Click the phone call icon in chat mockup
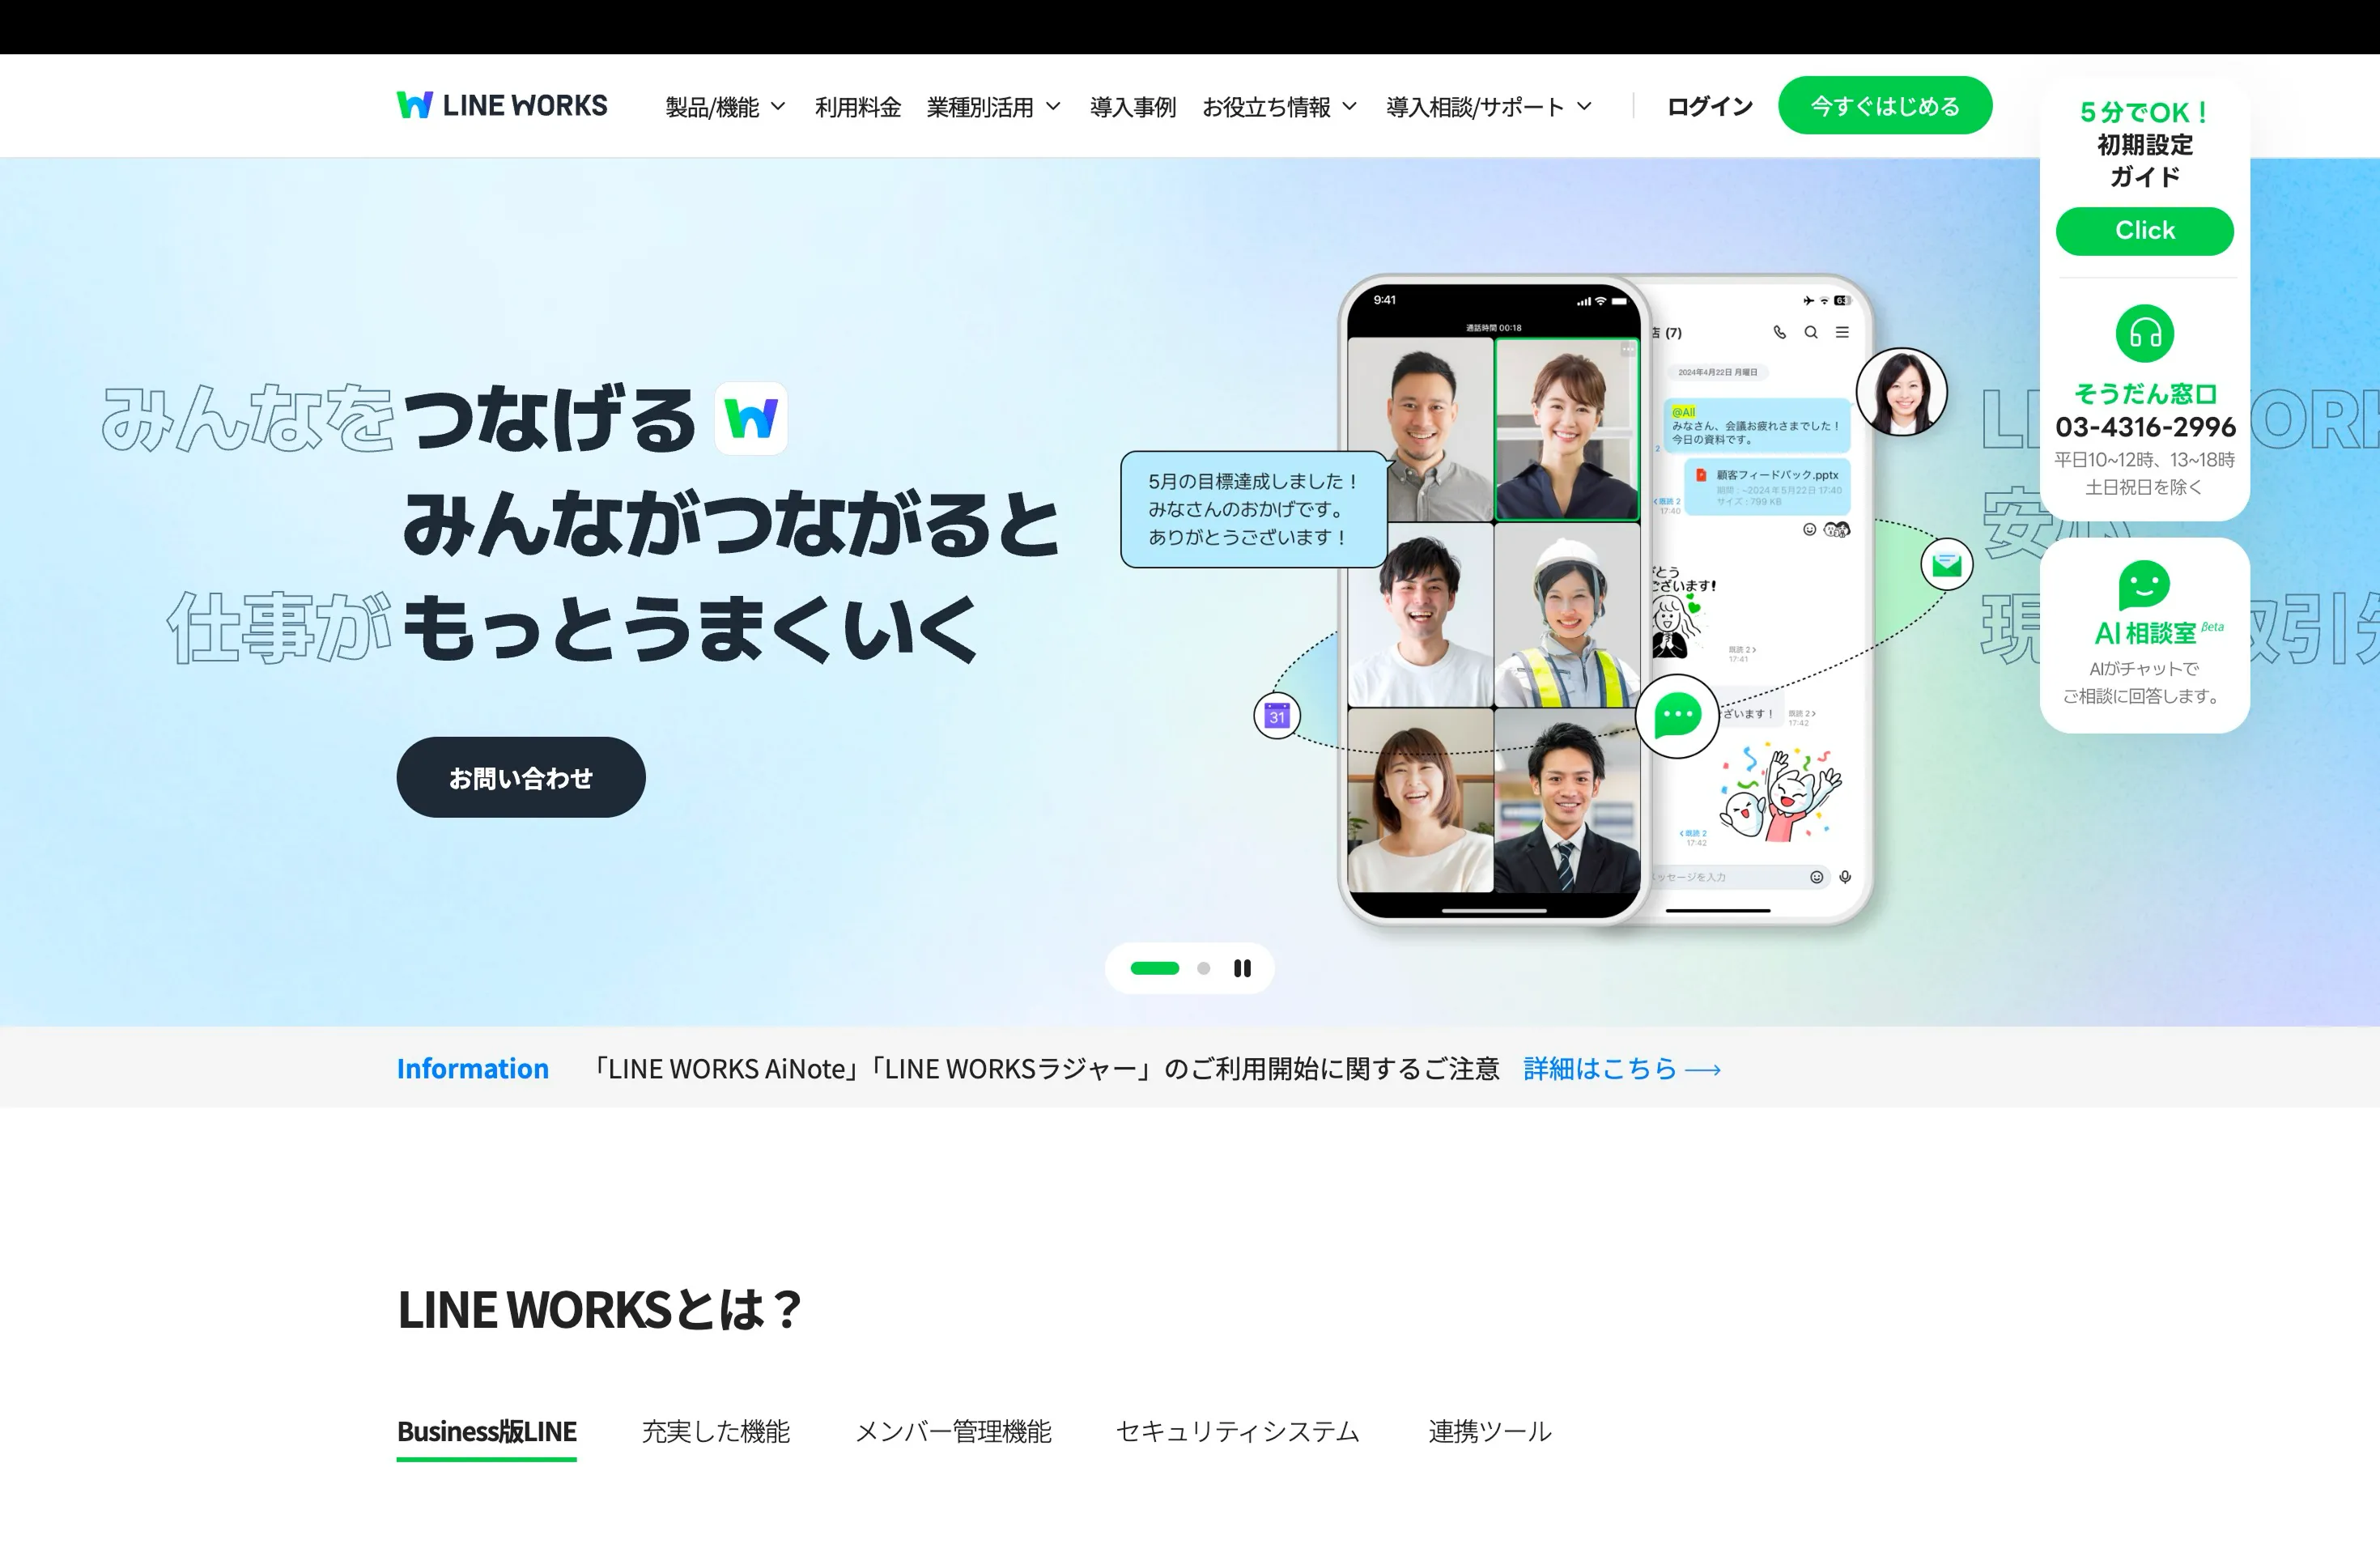Image resolution: width=2380 pixels, height=1548 pixels. pyautogui.click(x=1779, y=332)
